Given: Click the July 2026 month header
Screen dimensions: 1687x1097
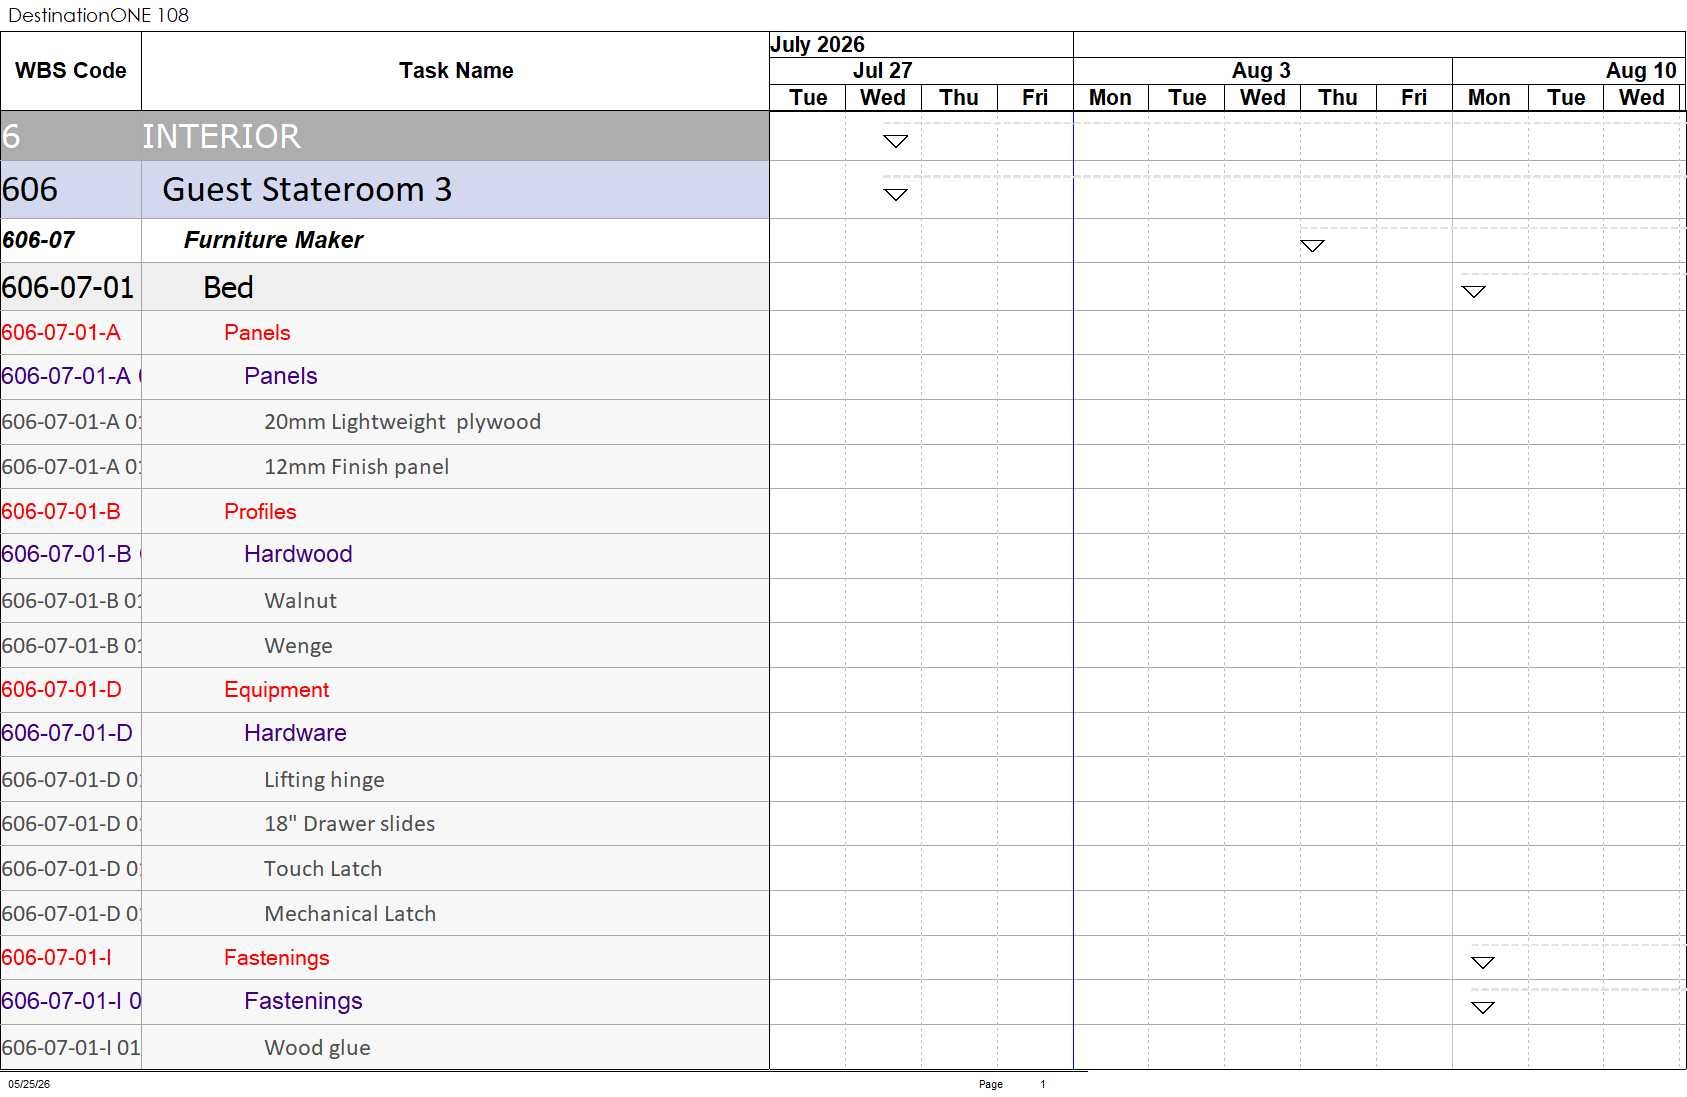Looking at the screenshot, I should (x=817, y=44).
